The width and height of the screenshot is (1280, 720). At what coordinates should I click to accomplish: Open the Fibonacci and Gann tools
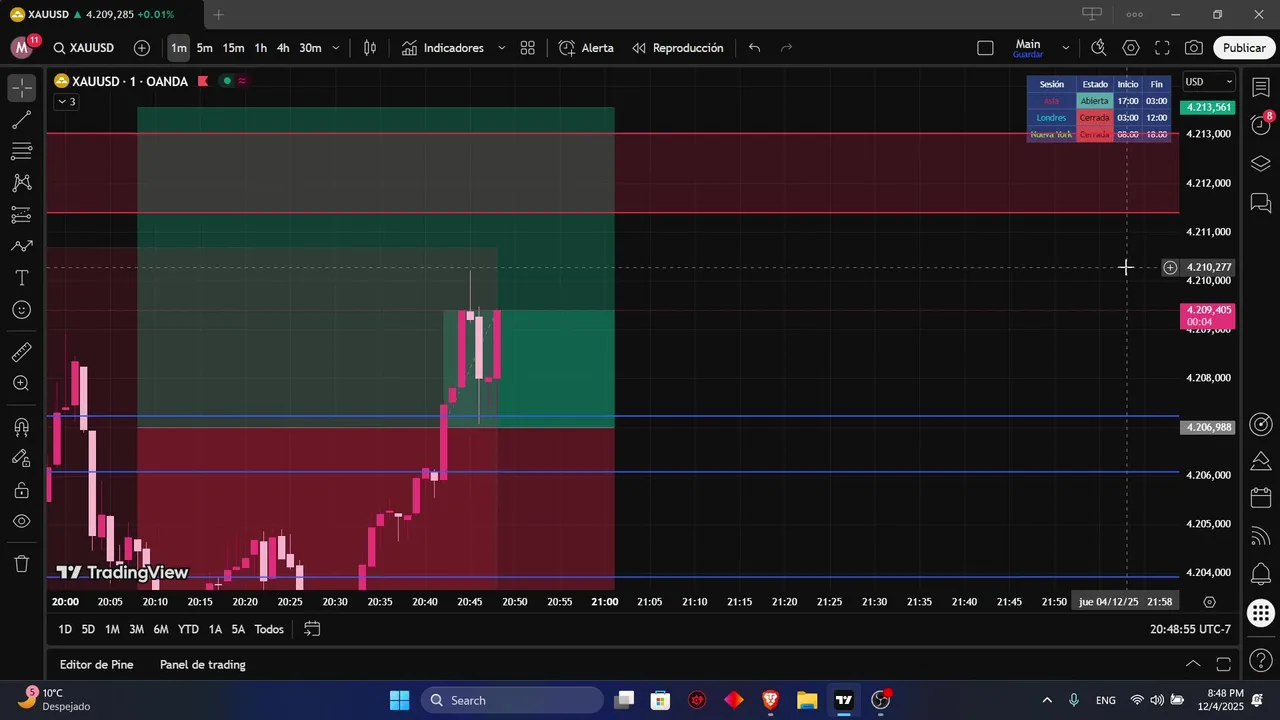(x=21, y=152)
